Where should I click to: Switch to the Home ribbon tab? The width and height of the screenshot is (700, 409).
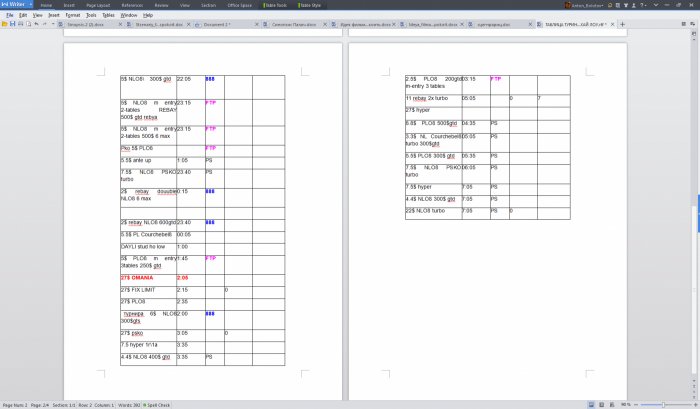[x=46, y=5]
